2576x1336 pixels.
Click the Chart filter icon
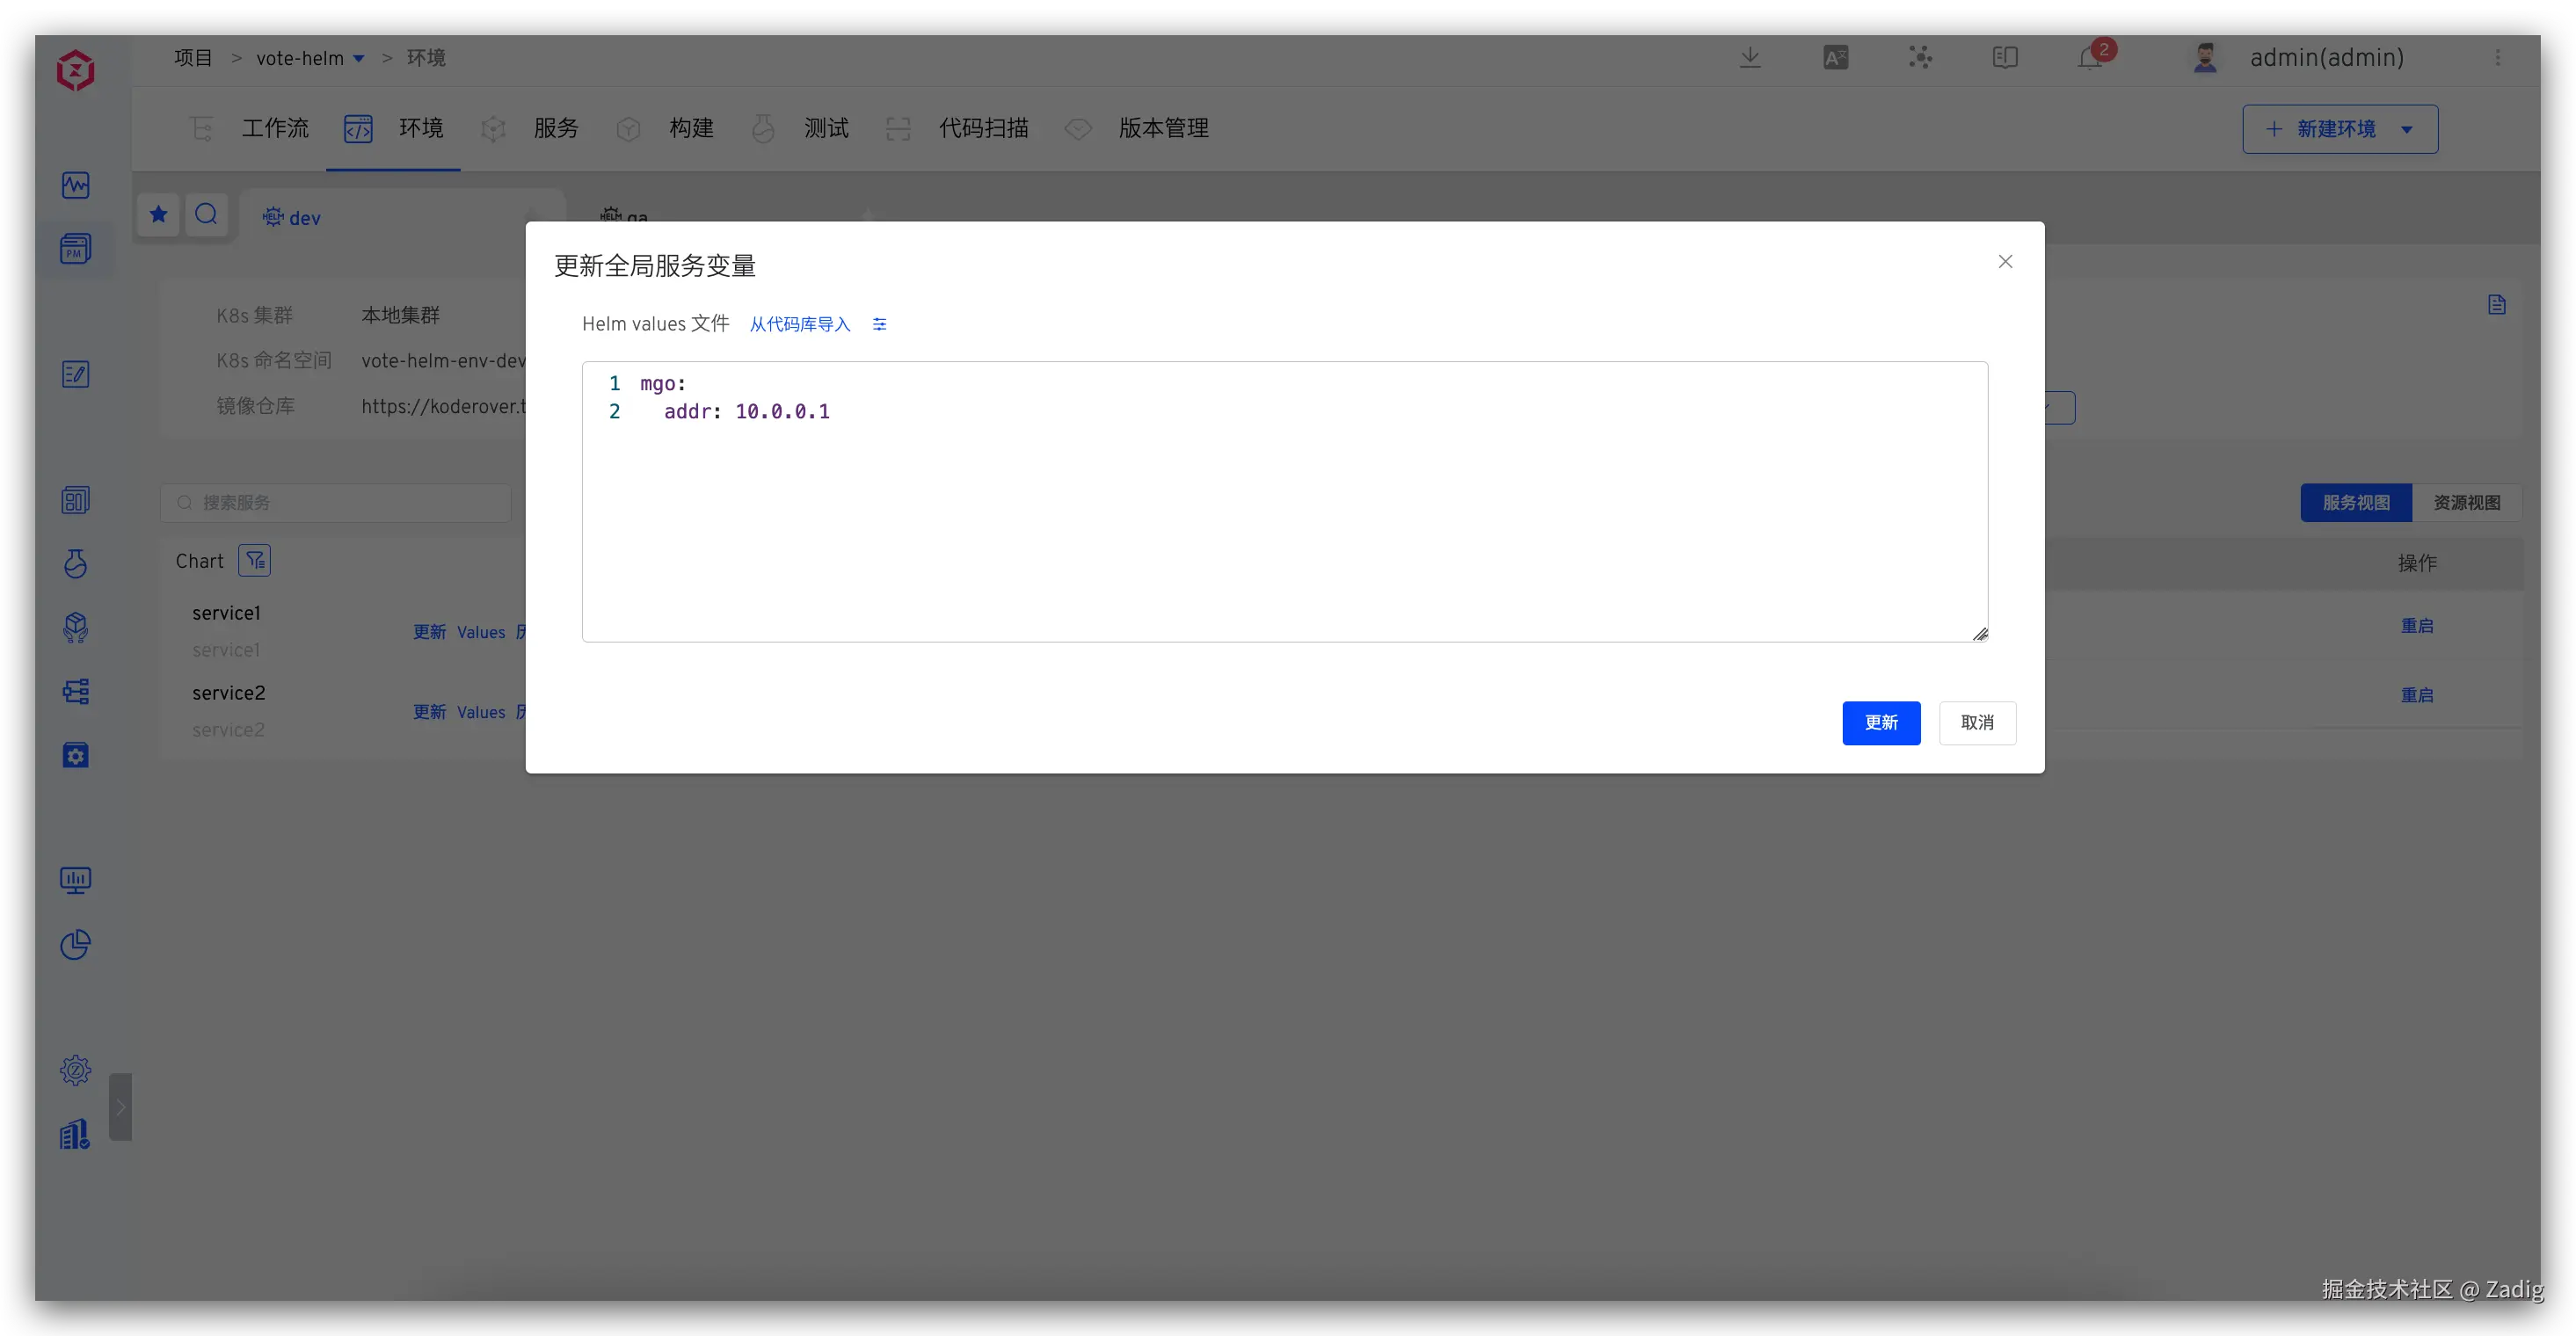point(255,561)
